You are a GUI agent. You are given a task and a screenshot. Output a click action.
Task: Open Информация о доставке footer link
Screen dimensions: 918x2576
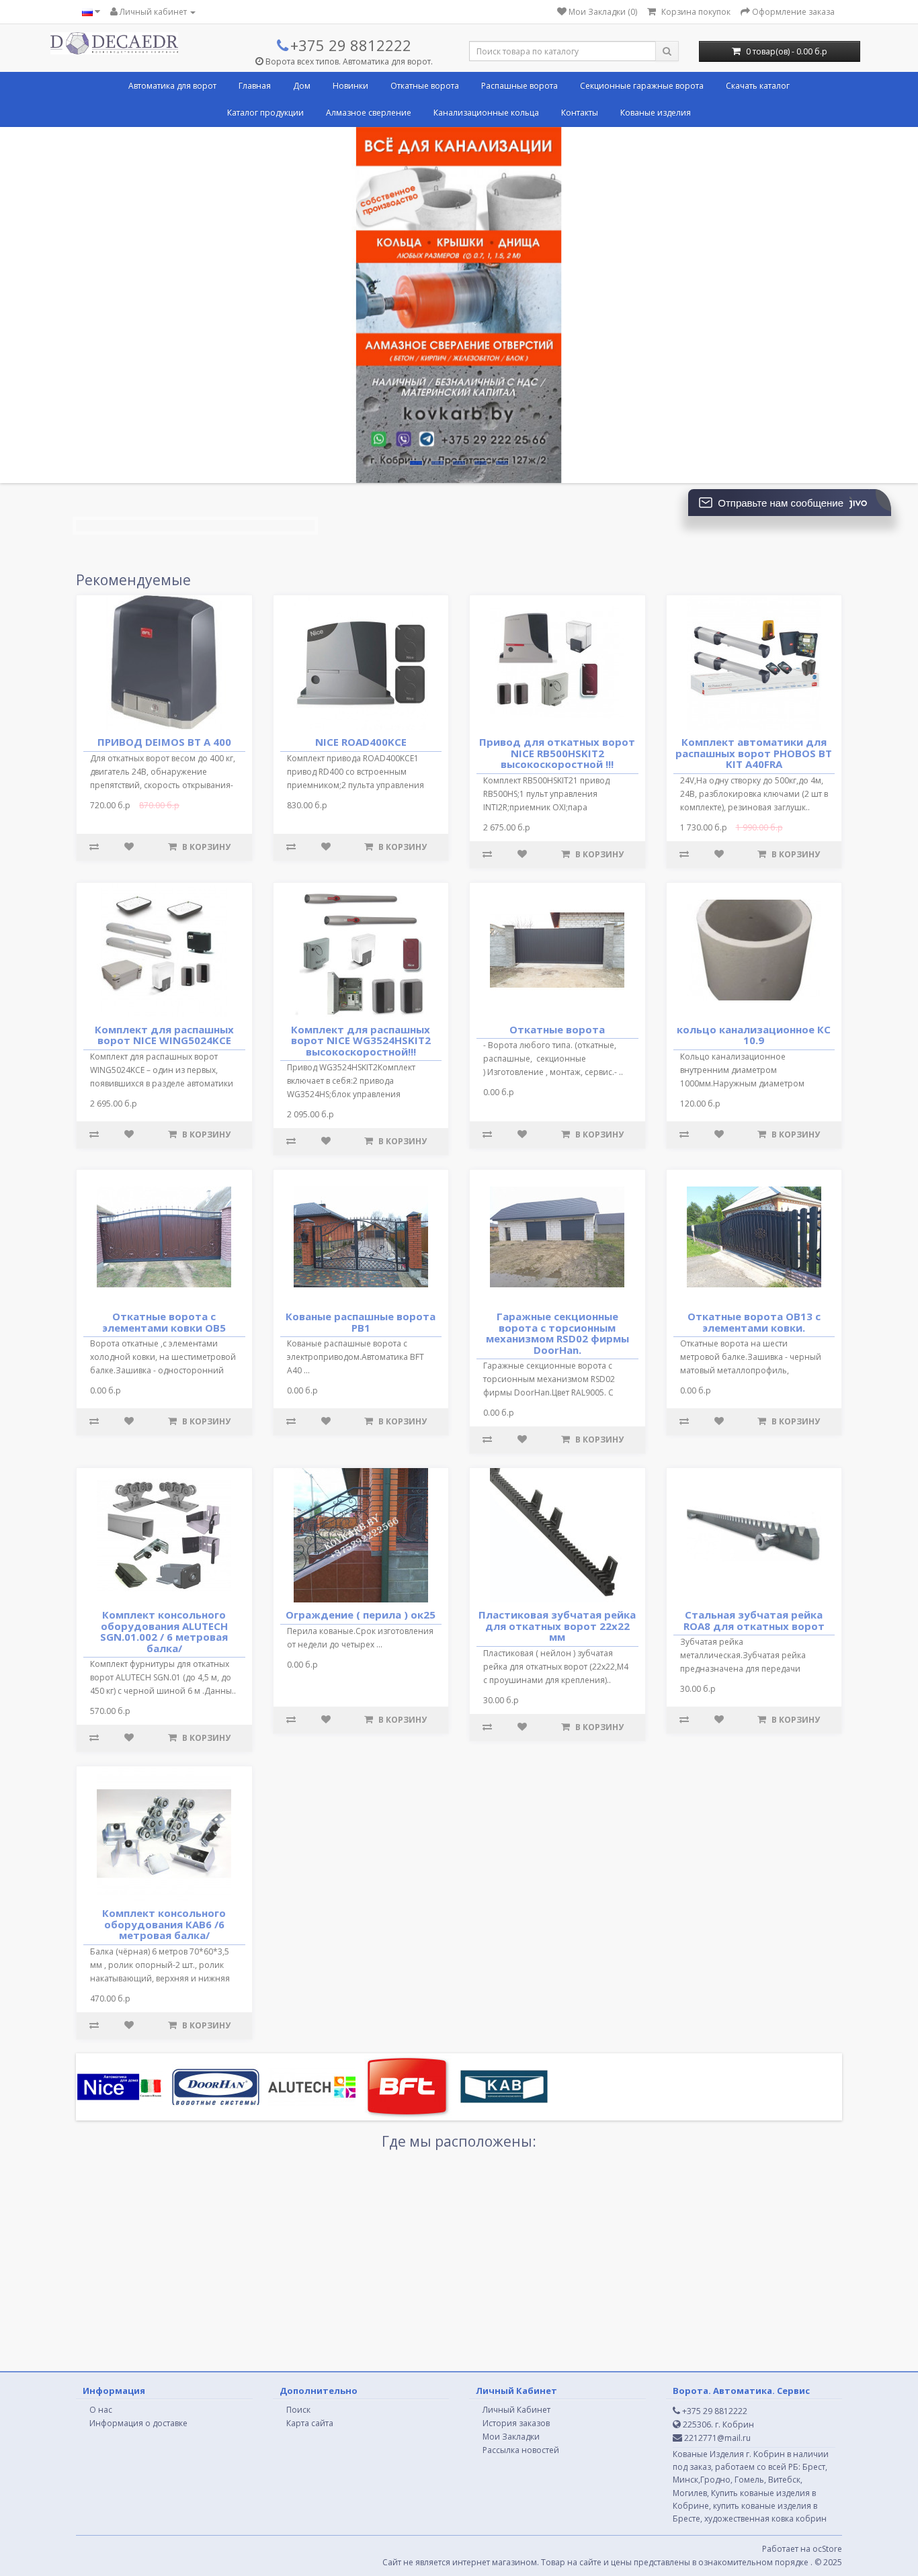coord(138,2423)
